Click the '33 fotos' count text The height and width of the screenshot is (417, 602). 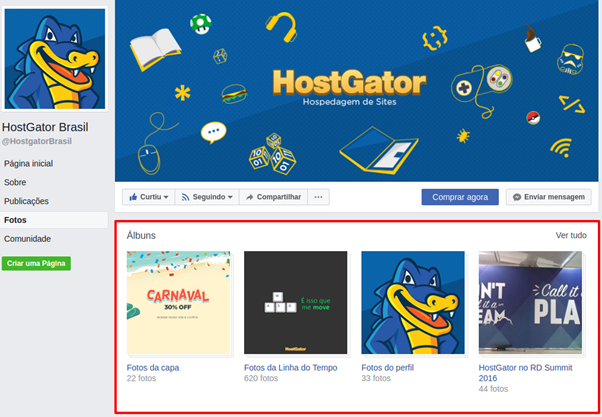(x=376, y=378)
